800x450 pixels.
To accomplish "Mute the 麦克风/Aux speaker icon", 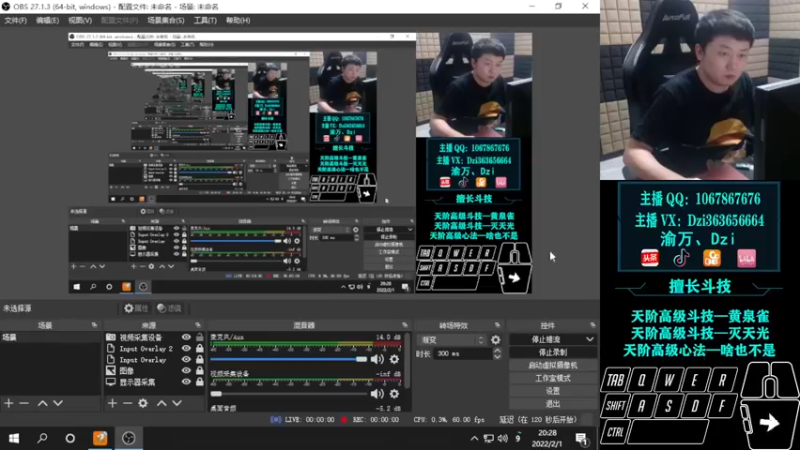I will (377, 359).
